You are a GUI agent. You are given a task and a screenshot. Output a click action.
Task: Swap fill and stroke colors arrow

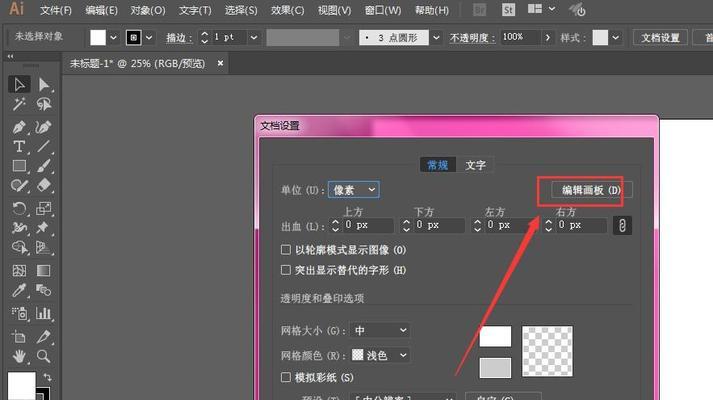pos(47,377)
